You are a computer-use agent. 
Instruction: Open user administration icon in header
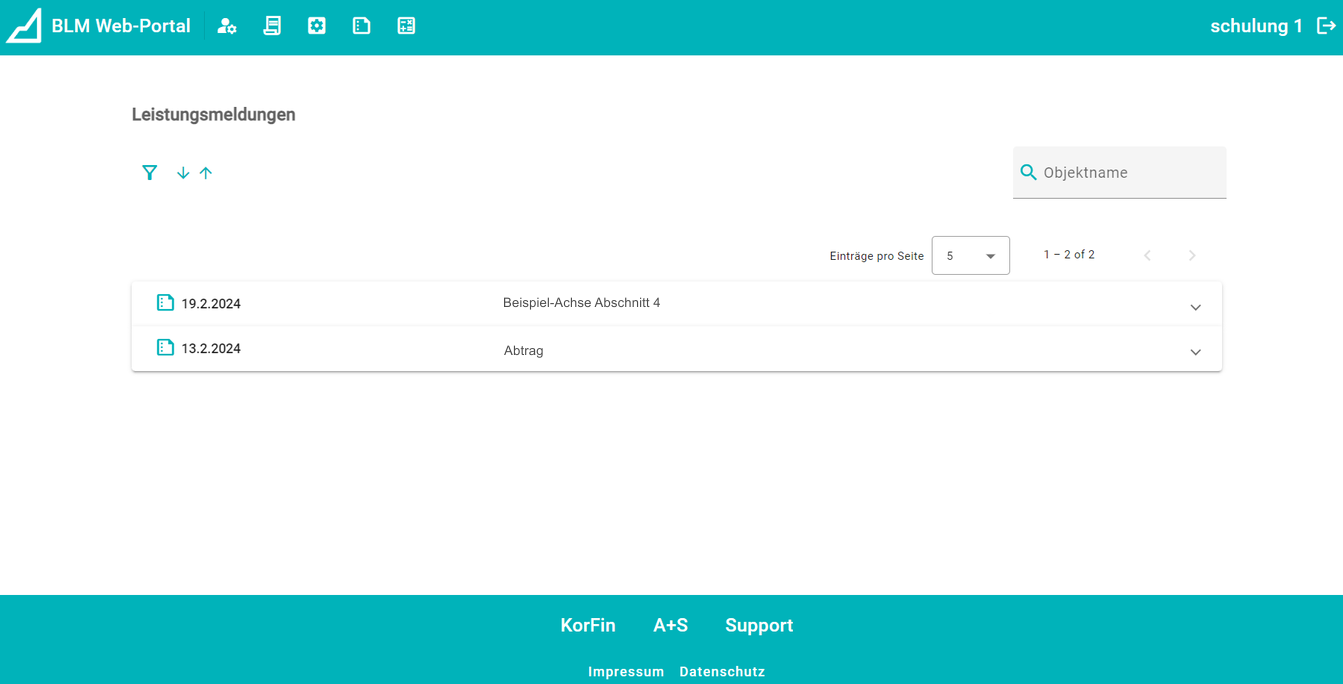tap(227, 26)
